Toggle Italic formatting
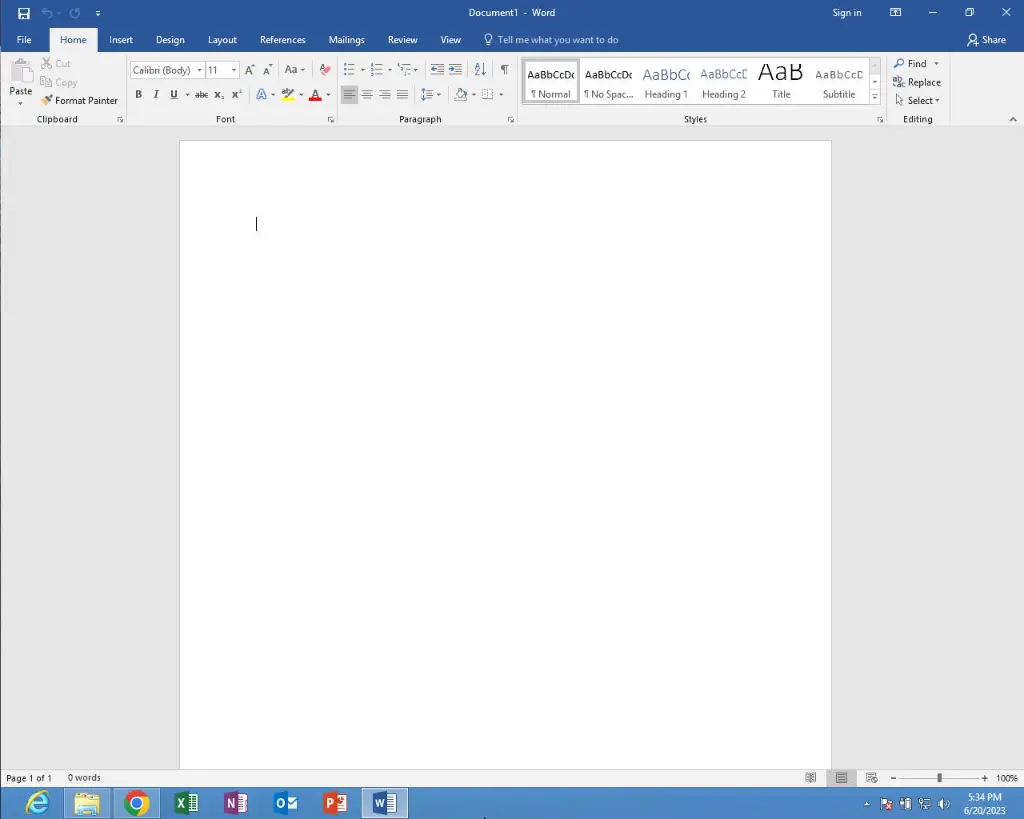This screenshot has width=1024, height=819. pos(156,95)
